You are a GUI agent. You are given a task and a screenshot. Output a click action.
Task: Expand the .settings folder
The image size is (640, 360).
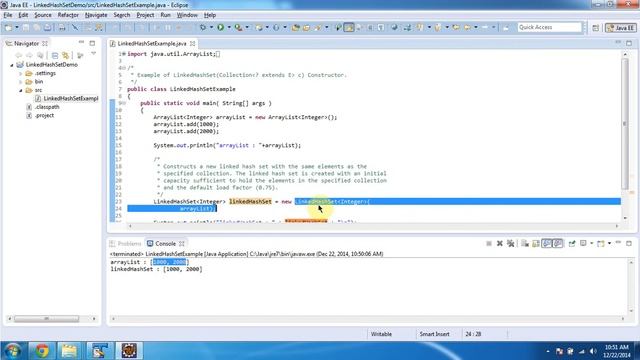[x=20, y=73]
